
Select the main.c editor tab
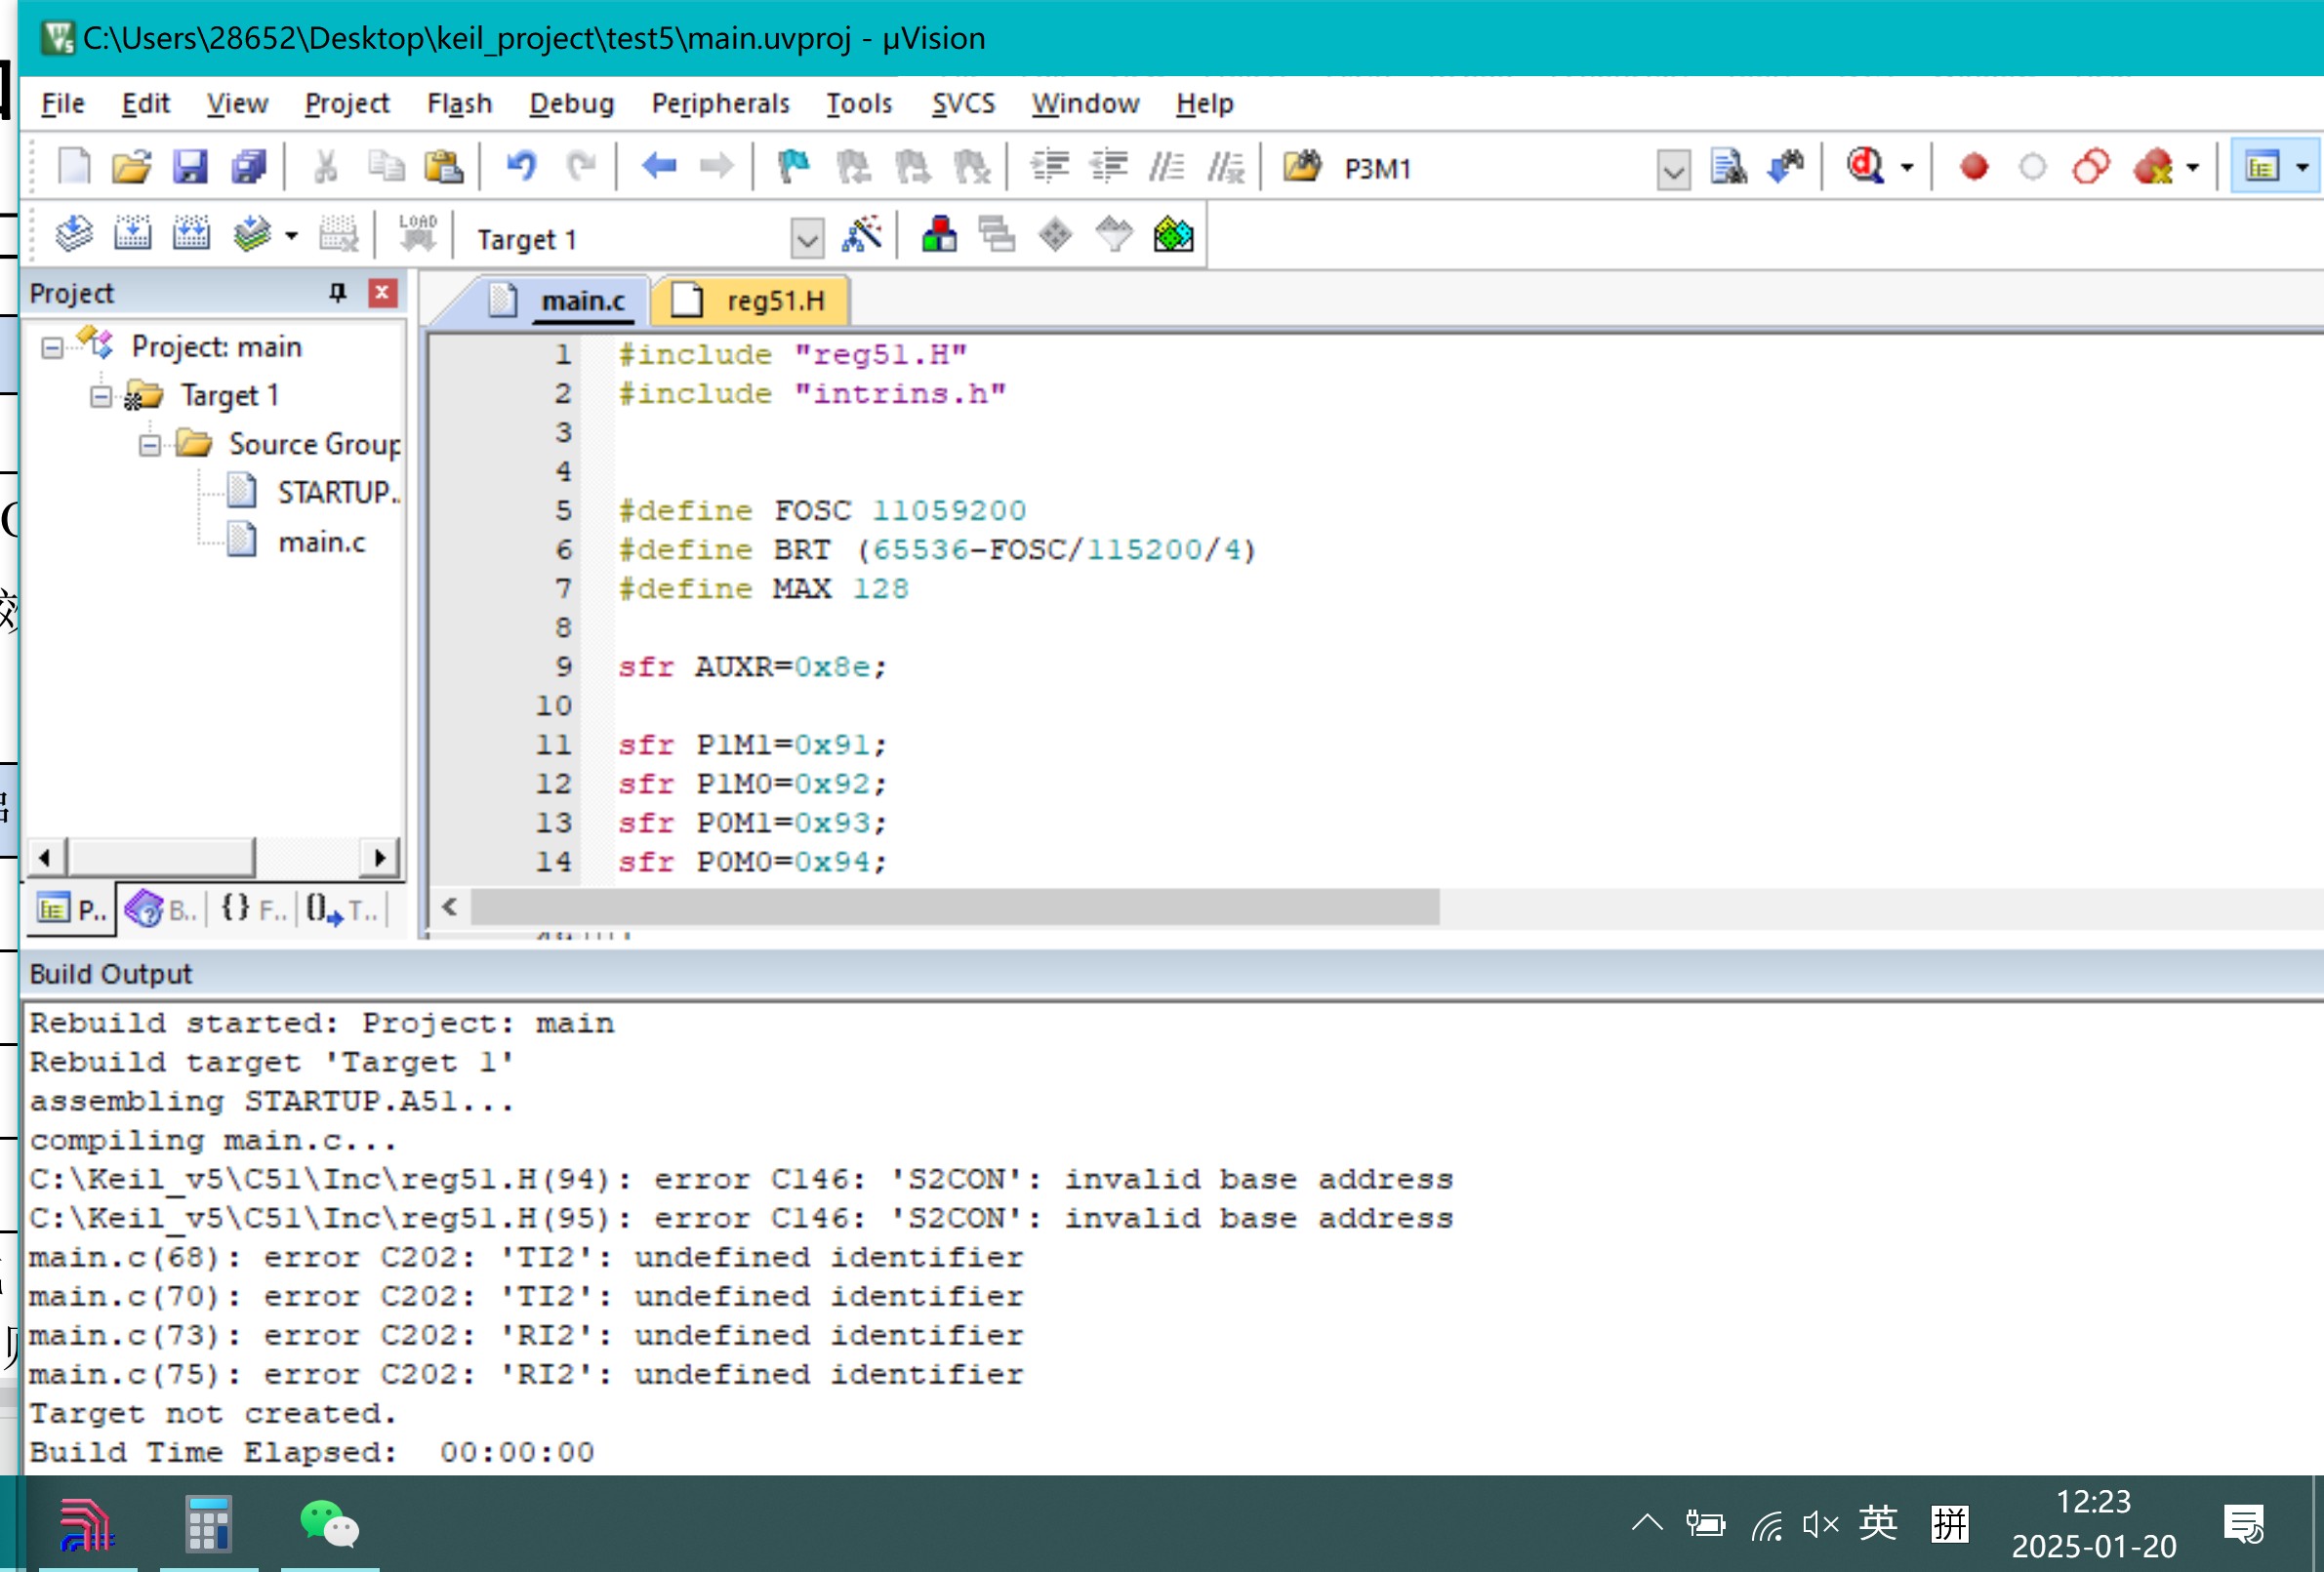(x=560, y=300)
